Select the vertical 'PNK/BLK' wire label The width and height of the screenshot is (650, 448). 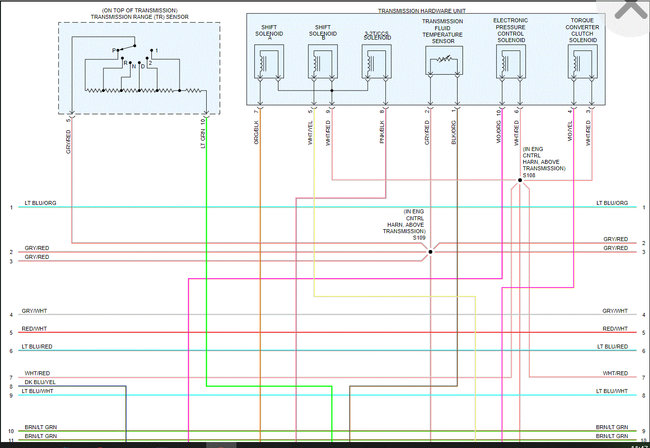click(382, 133)
